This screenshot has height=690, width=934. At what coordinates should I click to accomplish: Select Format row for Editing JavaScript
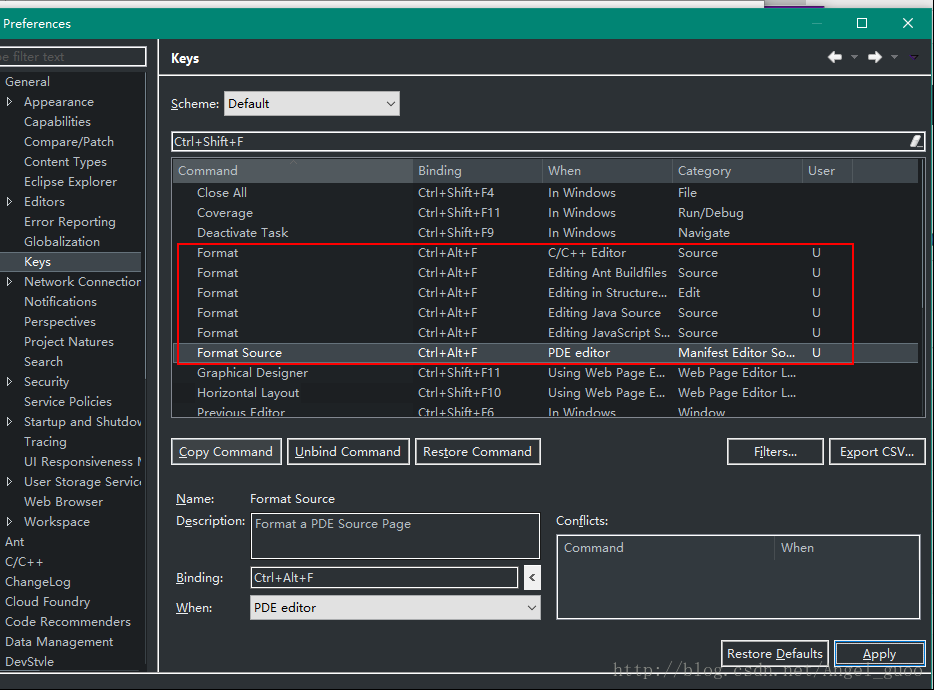click(x=545, y=333)
